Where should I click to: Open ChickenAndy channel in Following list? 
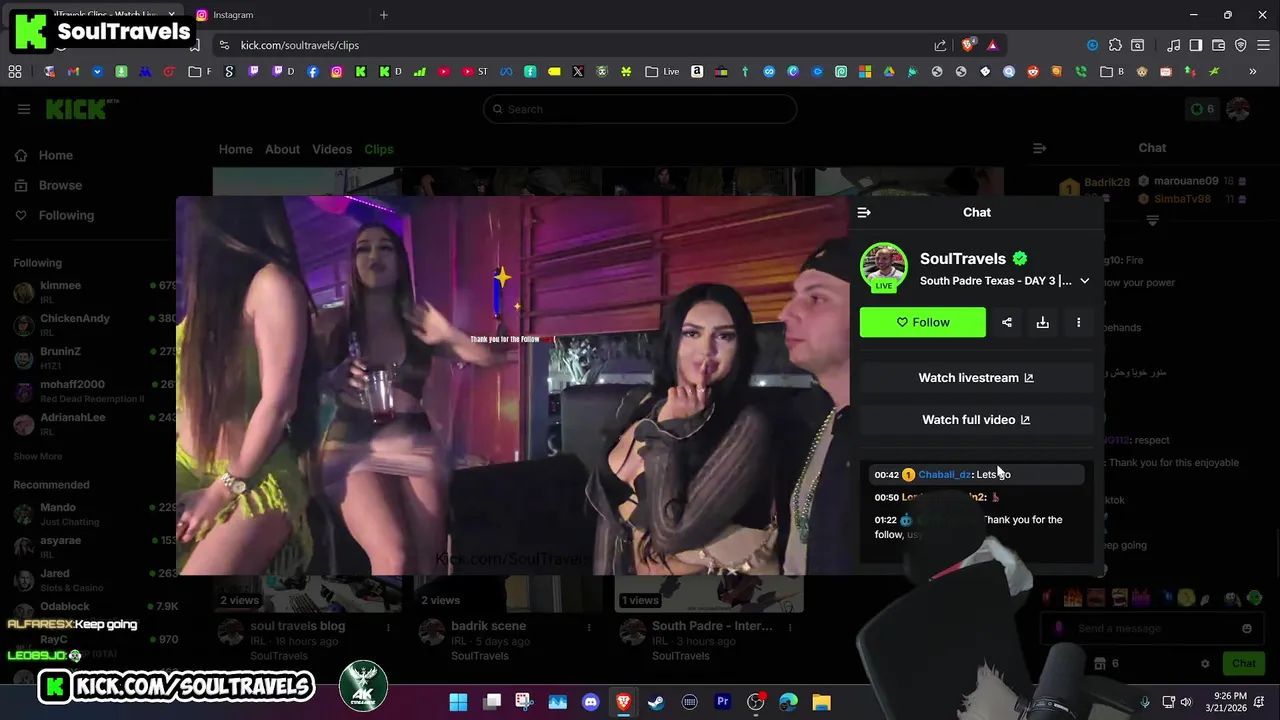coord(95,324)
